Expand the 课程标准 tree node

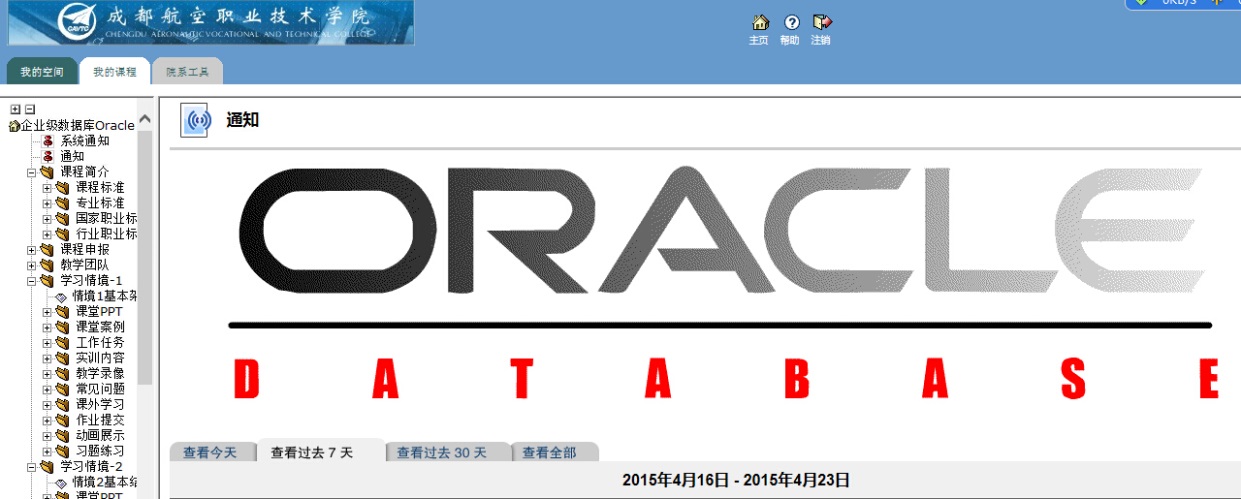click(47, 188)
